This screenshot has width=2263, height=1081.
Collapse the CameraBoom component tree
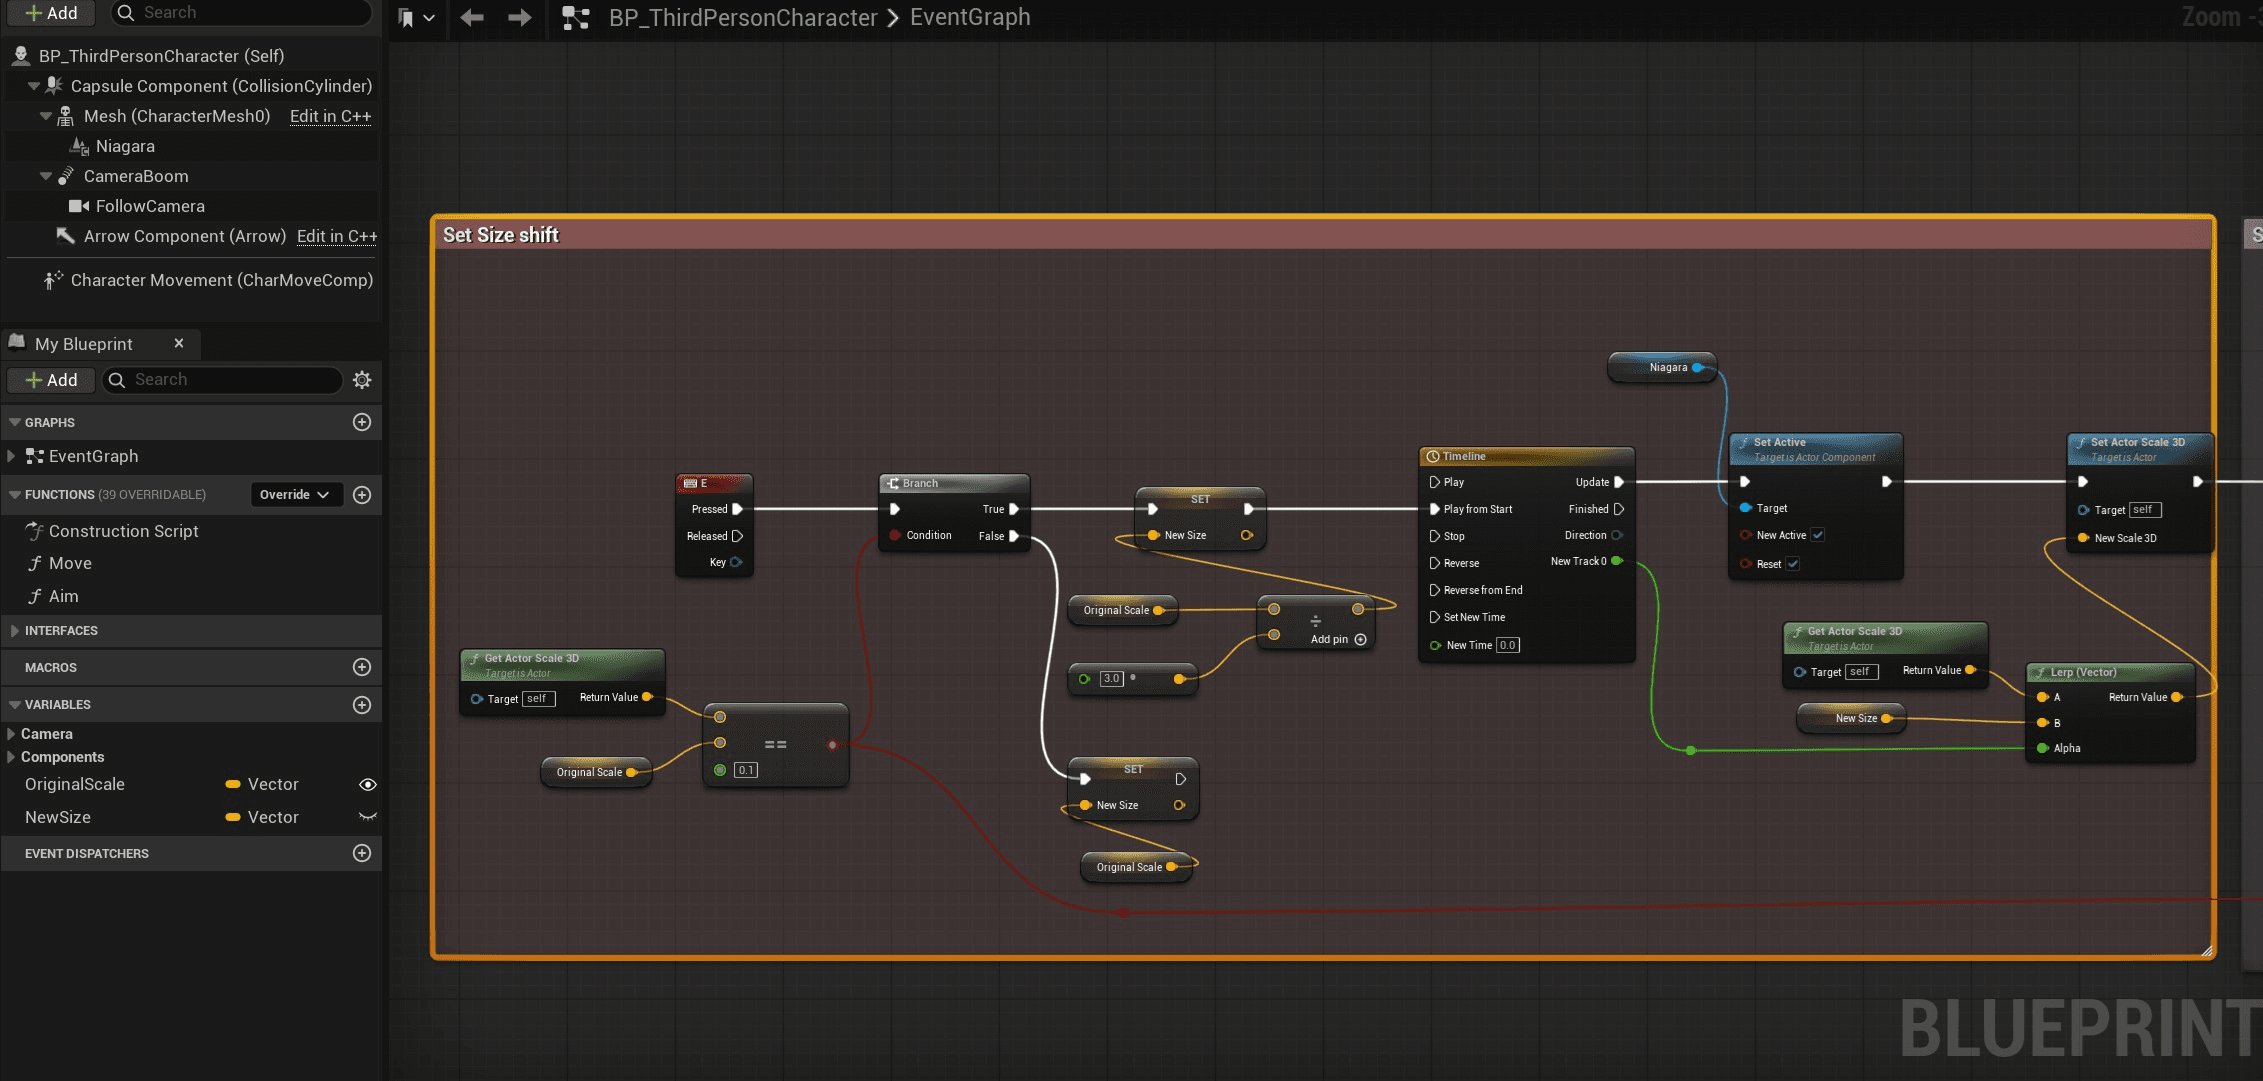46,176
